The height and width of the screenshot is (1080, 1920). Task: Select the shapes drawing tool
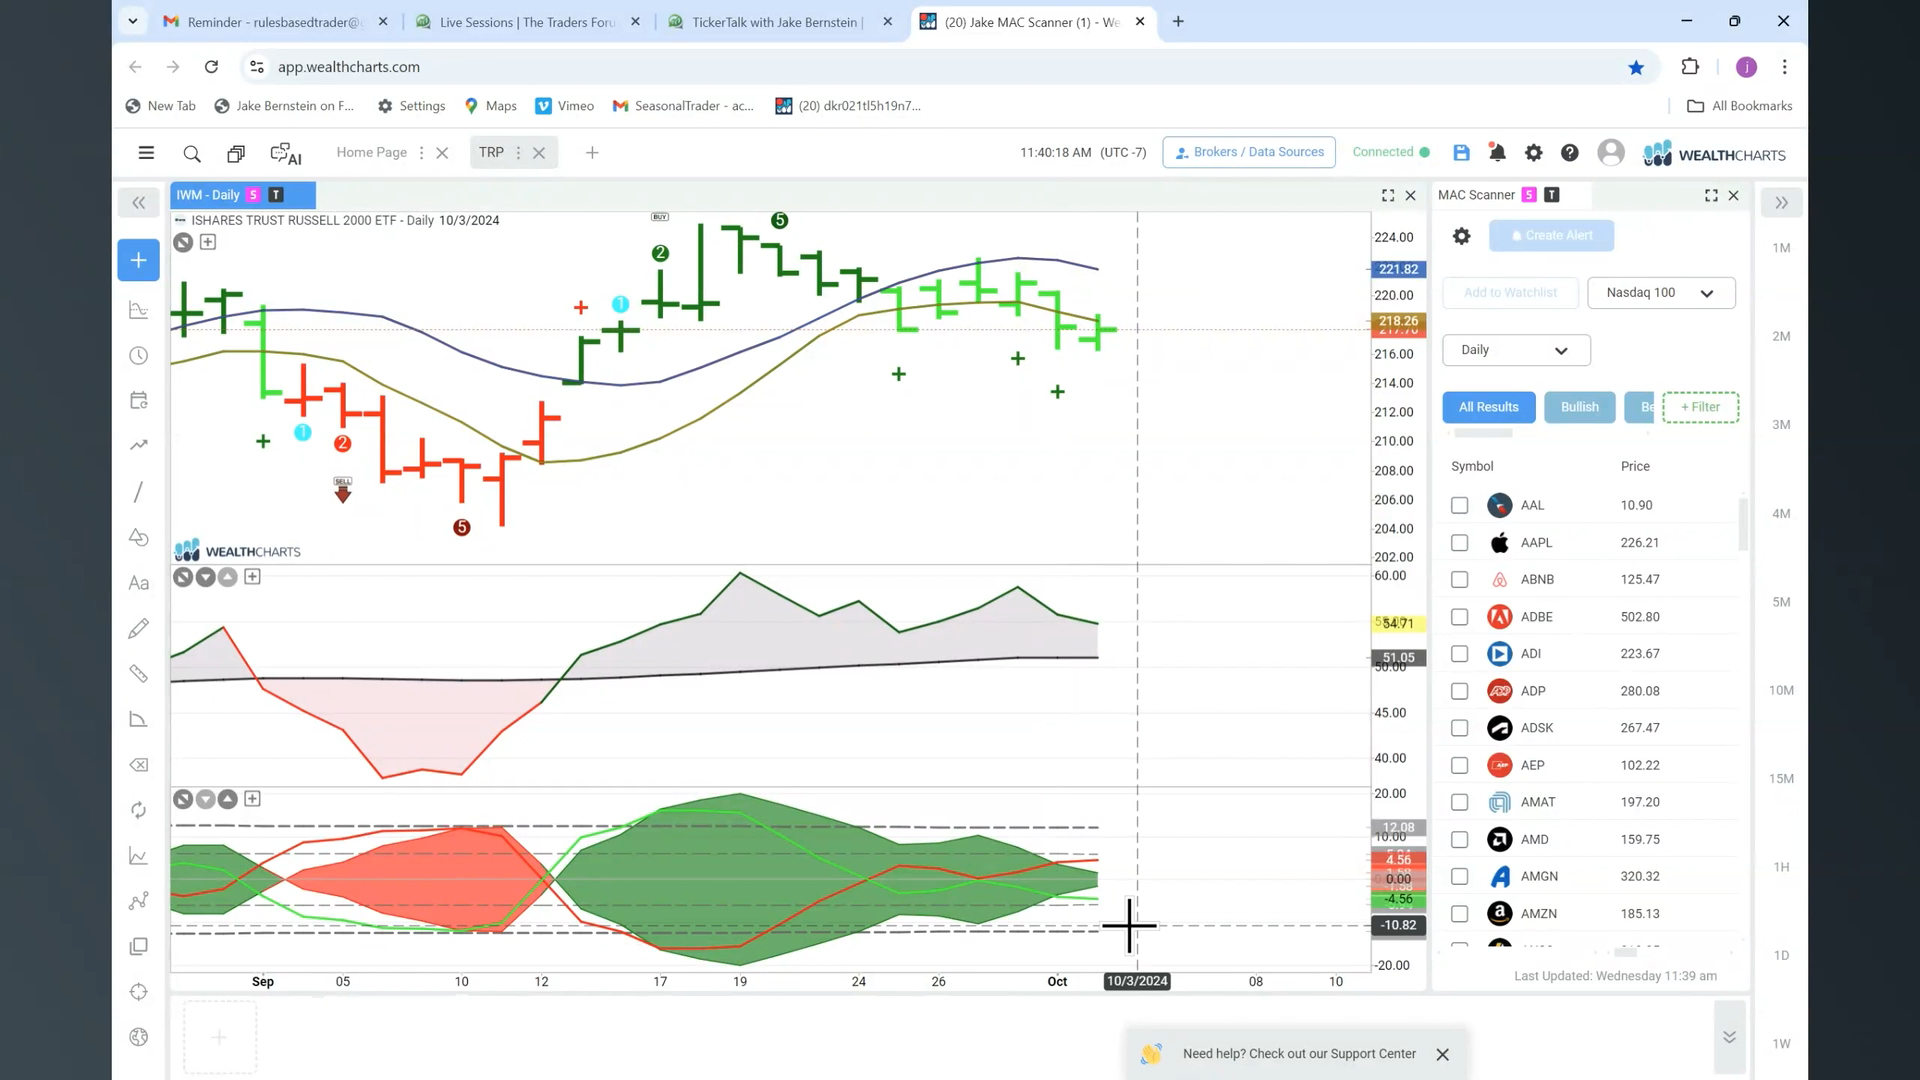[x=138, y=537]
